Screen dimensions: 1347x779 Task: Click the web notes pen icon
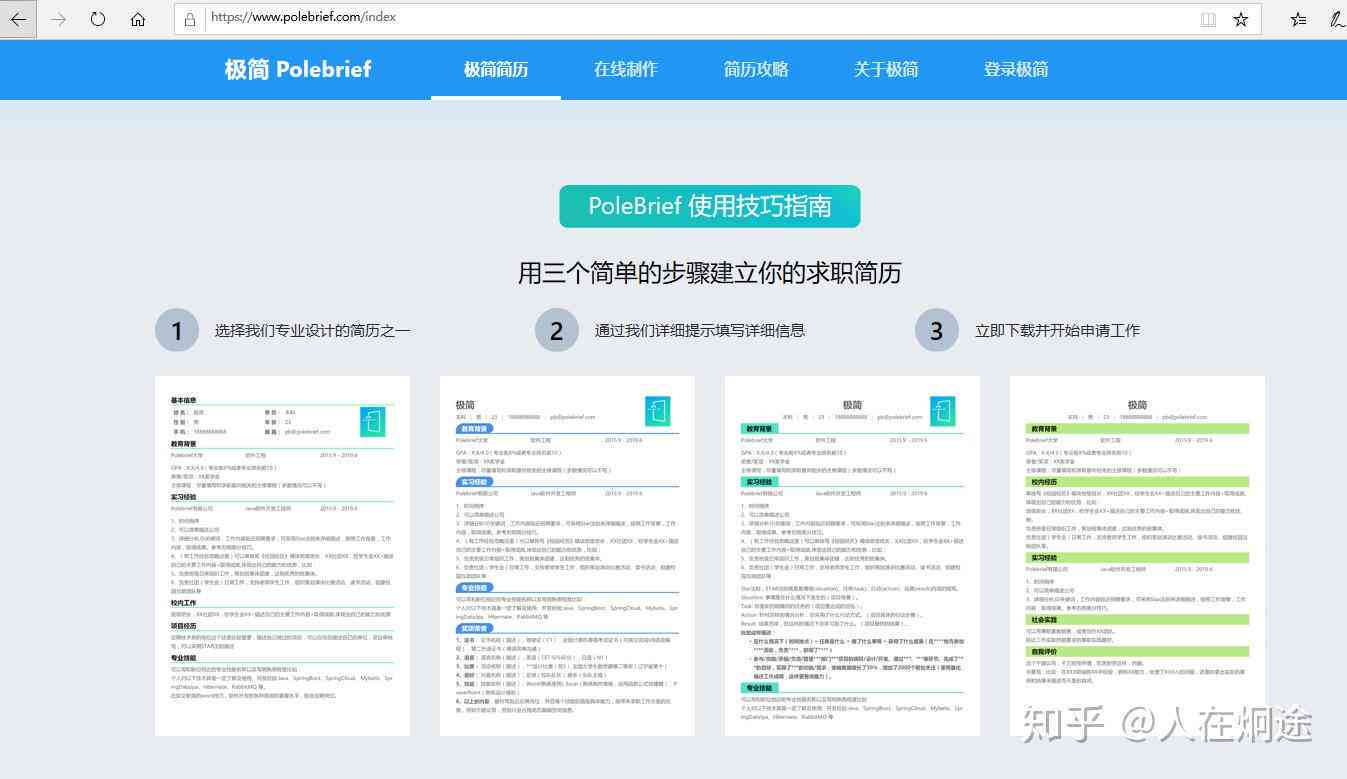point(1337,19)
